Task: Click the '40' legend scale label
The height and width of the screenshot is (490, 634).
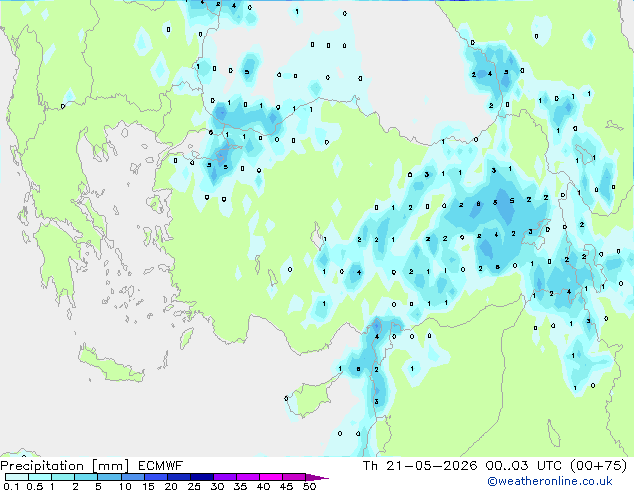Action: pyautogui.click(x=263, y=486)
